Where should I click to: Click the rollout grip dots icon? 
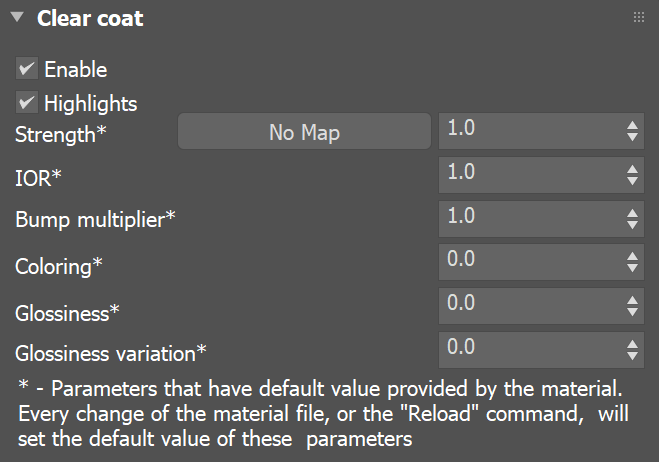638,17
